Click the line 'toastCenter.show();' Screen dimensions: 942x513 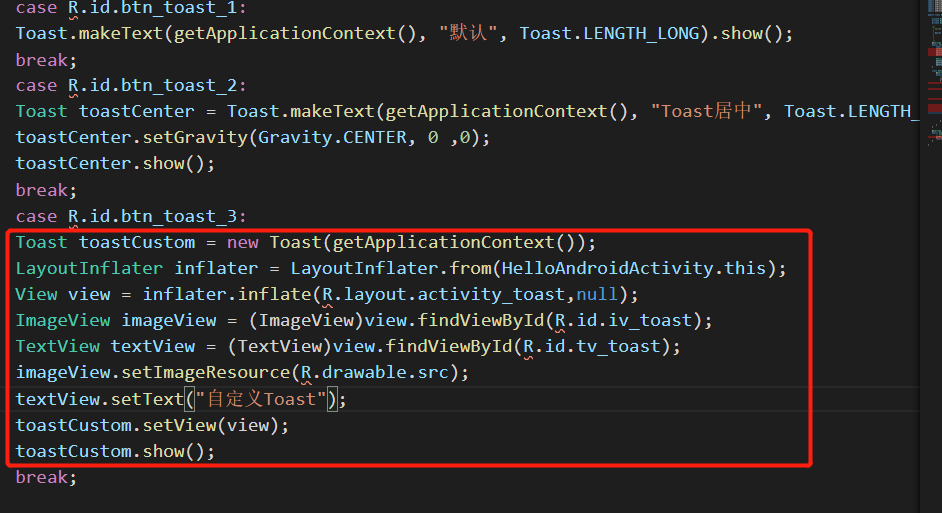(x=115, y=164)
